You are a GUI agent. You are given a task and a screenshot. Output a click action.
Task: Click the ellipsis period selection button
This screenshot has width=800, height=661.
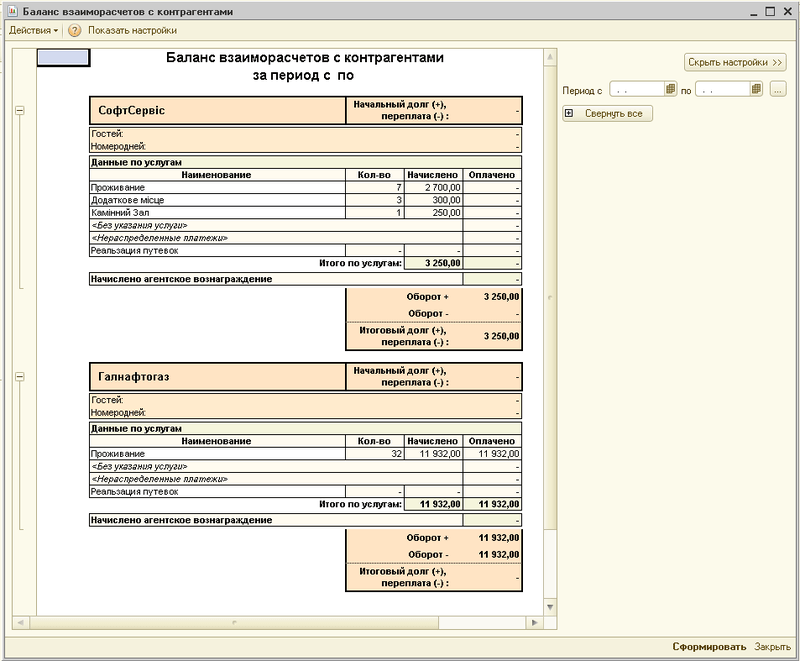pyautogui.click(x=778, y=90)
